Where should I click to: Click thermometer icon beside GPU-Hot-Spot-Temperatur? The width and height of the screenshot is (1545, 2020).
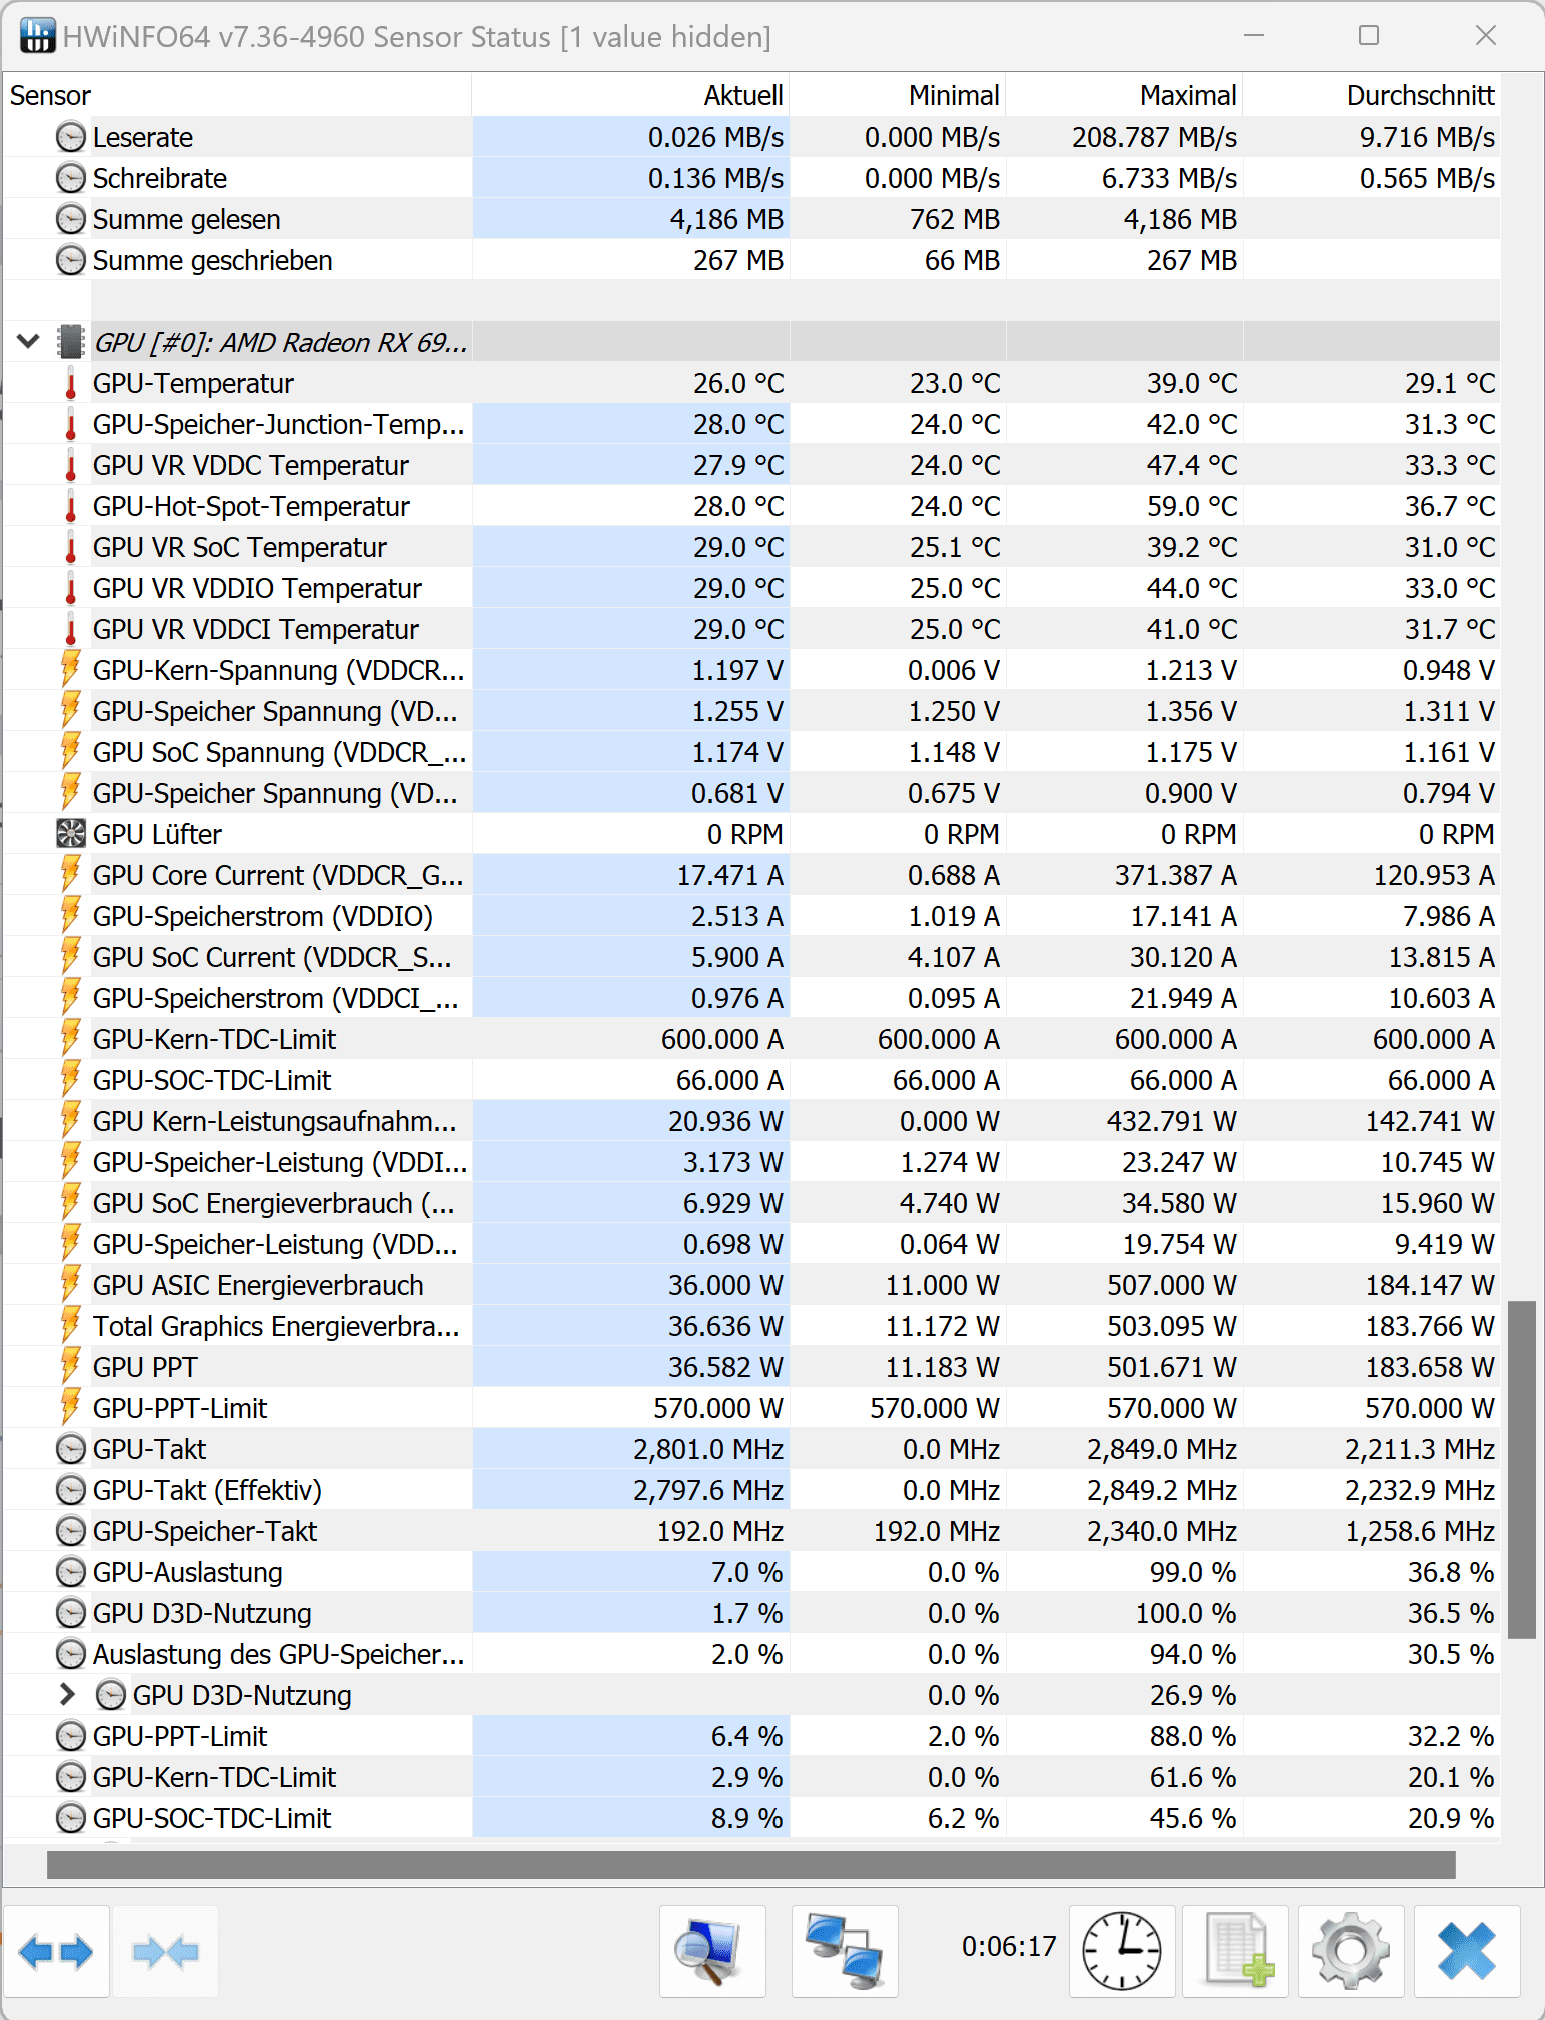(x=70, y=506)
